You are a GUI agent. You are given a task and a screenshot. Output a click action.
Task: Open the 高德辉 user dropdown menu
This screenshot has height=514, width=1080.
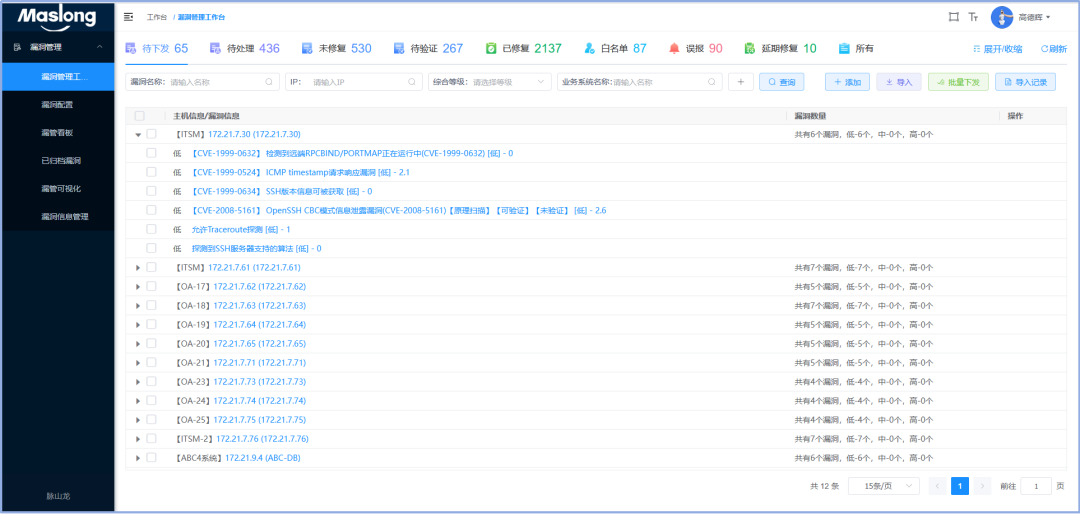(x=1034, y=17)
